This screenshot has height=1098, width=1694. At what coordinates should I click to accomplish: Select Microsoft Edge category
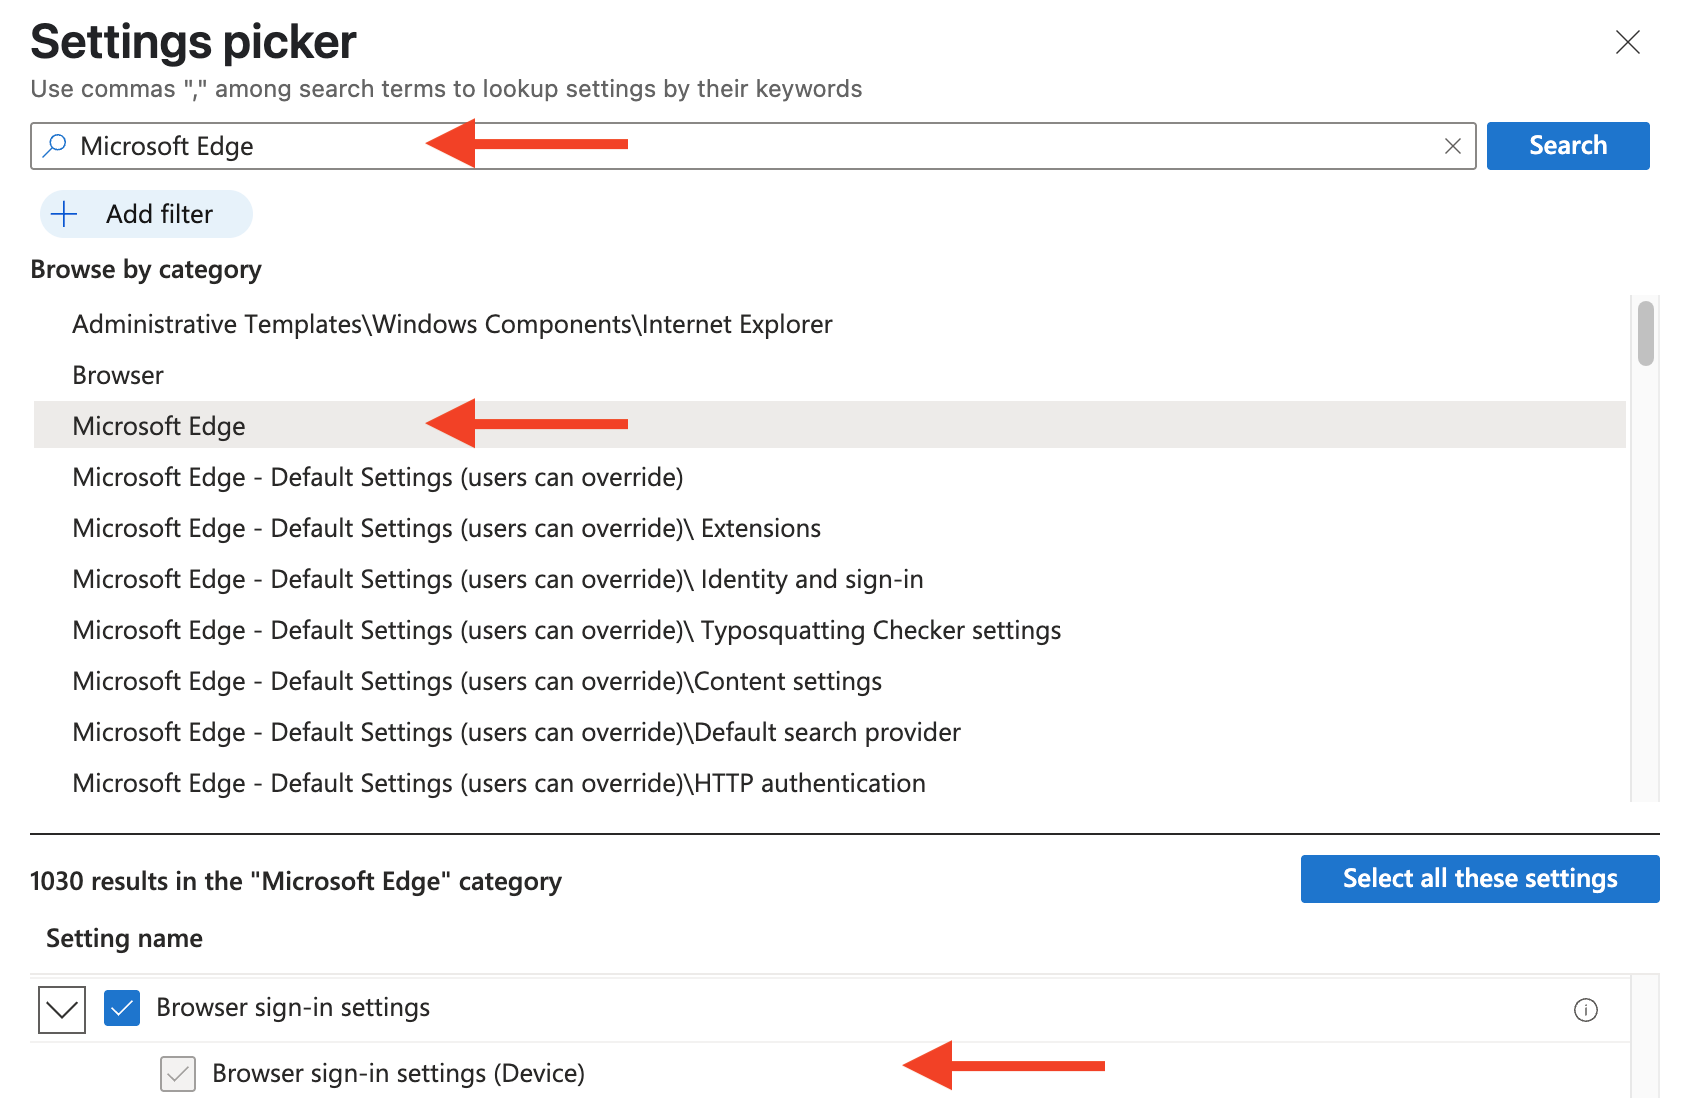click(159, 426)
